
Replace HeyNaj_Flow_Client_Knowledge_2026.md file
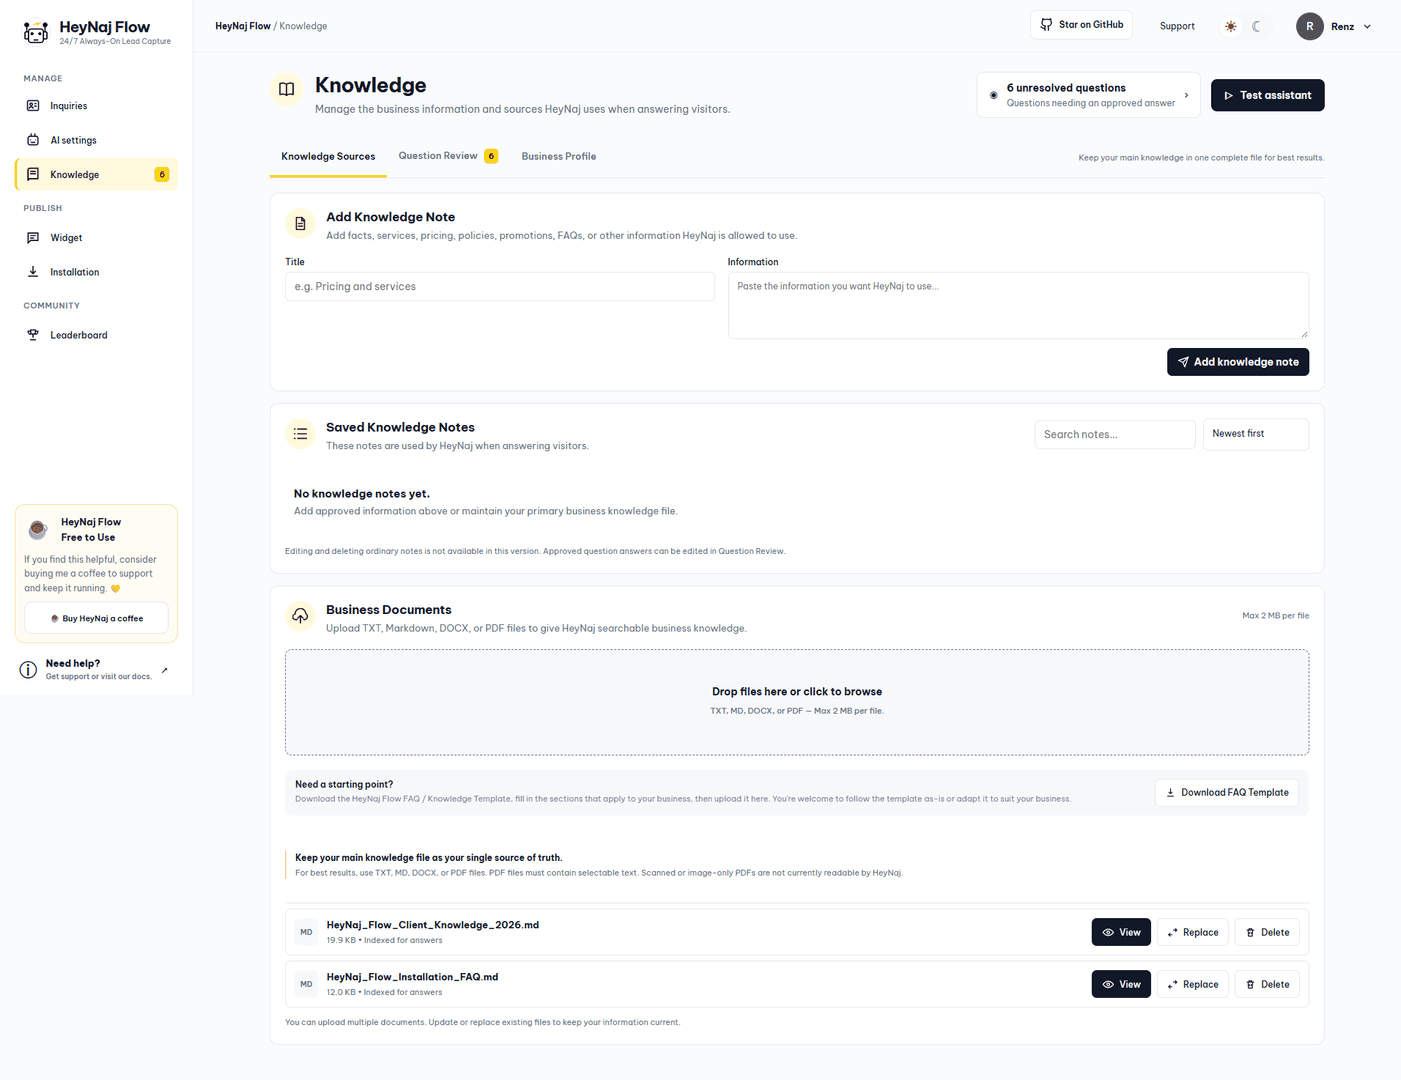pyautogui.click(x=1193, y=932)
